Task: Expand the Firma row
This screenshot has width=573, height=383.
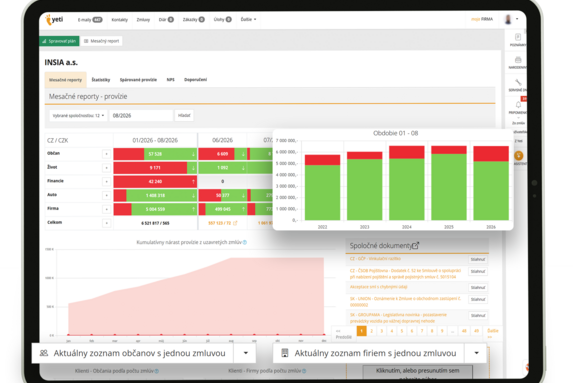Action: point(106,209)
